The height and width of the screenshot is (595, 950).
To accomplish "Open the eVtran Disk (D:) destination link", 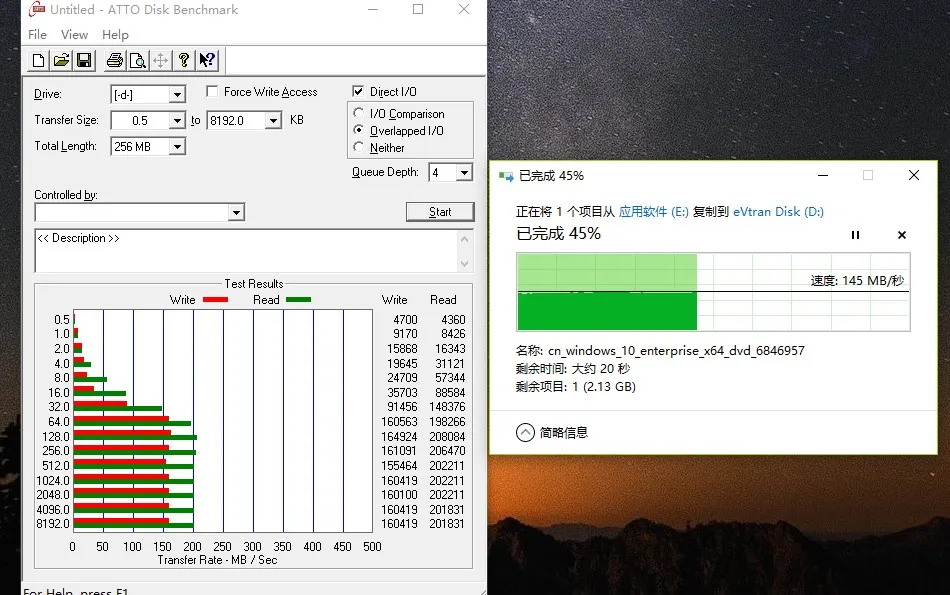I will pos(778,211).
